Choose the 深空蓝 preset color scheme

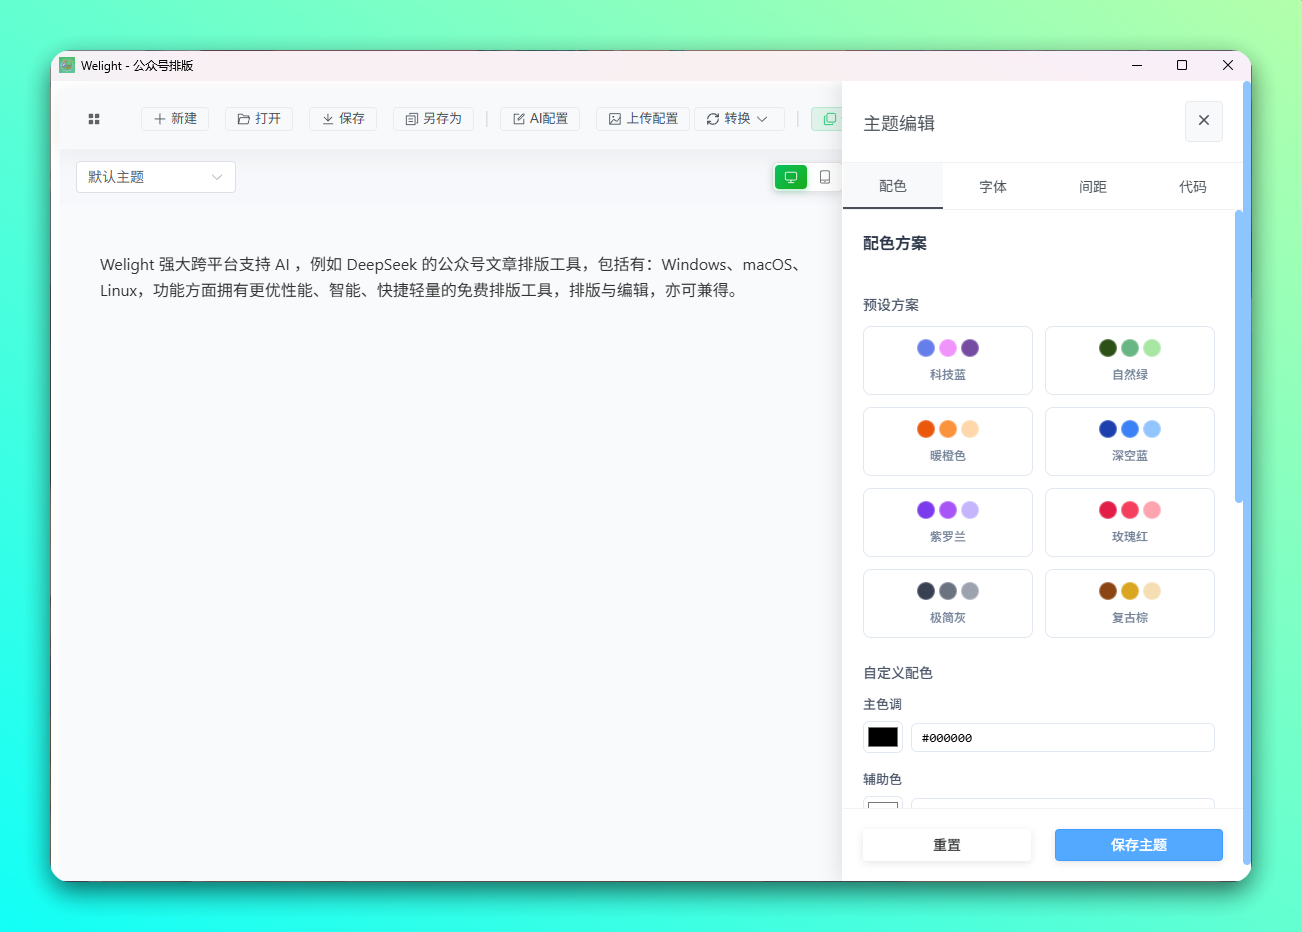click(x=1130, y=442)
